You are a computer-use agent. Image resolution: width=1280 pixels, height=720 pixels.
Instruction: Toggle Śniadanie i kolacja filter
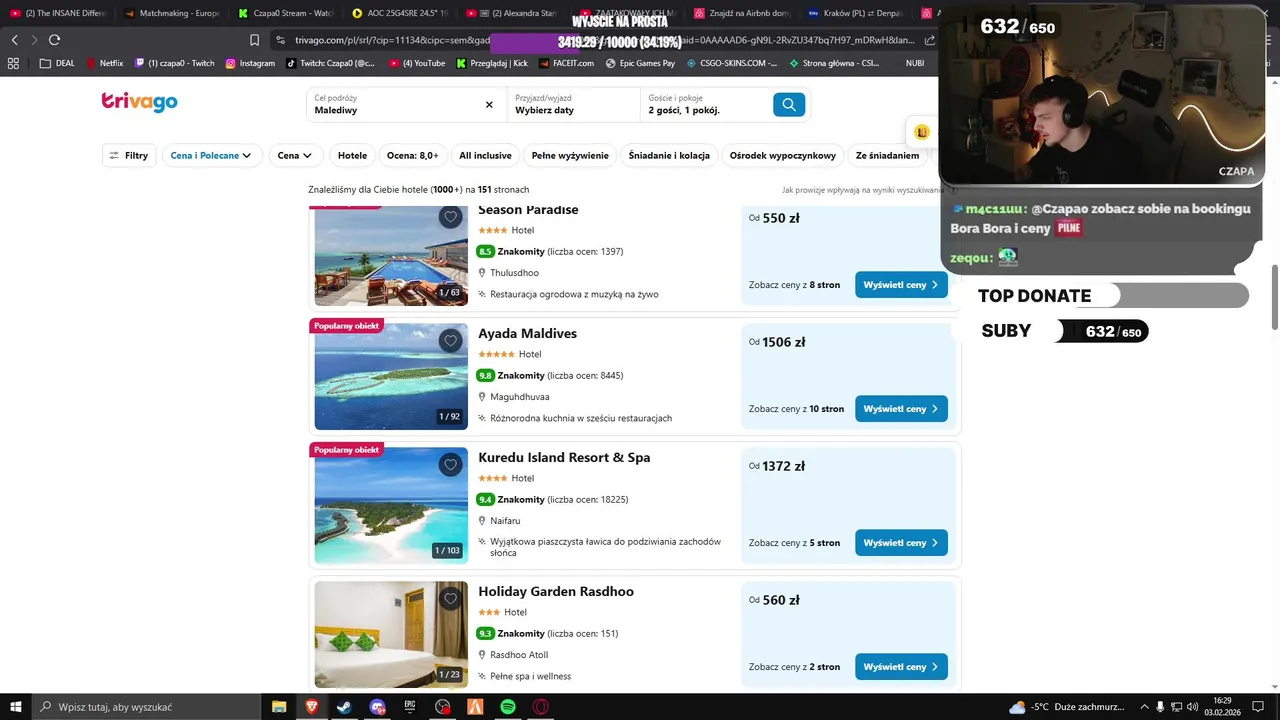669,155
